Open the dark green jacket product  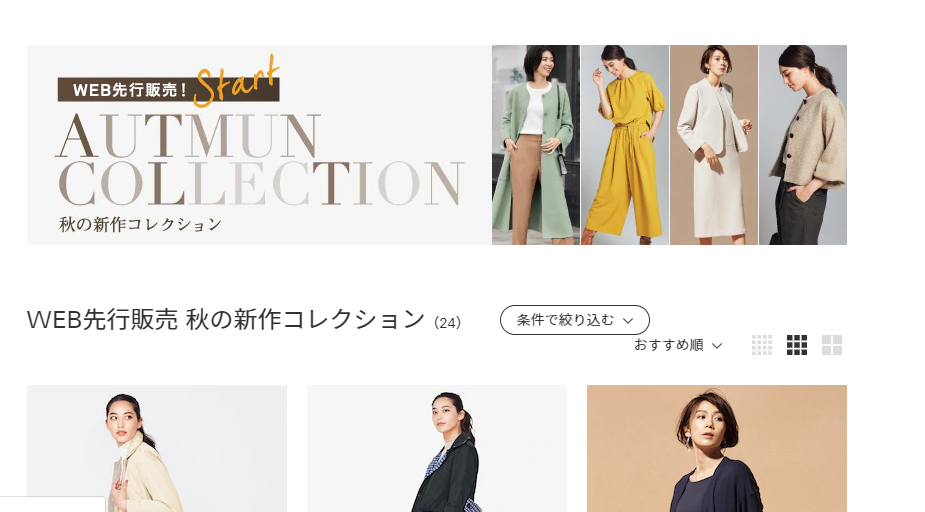click(437, 448)
